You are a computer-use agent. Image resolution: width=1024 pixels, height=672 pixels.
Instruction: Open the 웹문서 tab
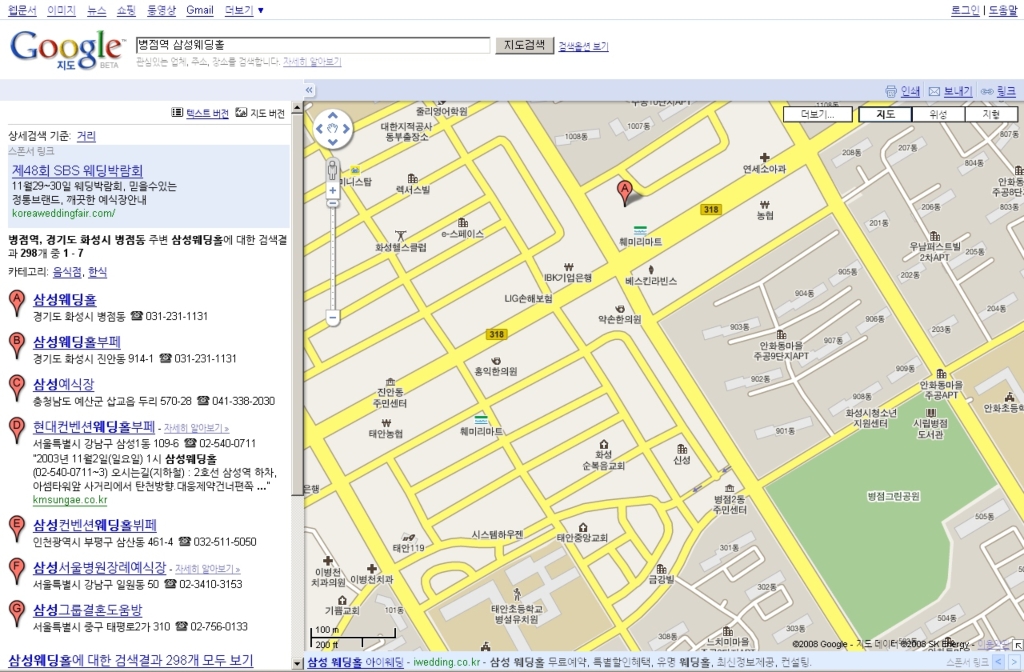(22, 10)
